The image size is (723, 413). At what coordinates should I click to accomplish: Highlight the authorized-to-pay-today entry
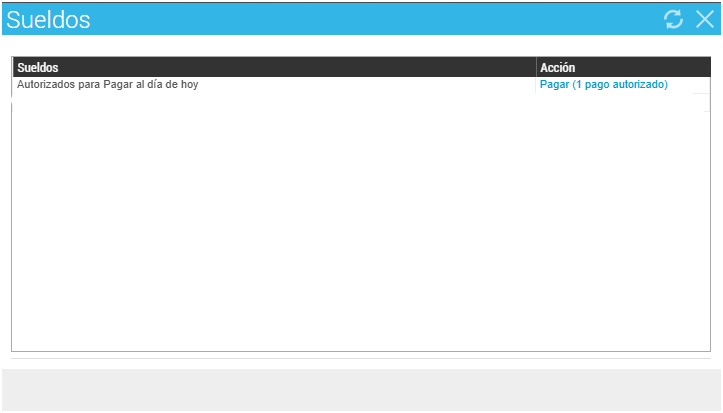(108, 85)
